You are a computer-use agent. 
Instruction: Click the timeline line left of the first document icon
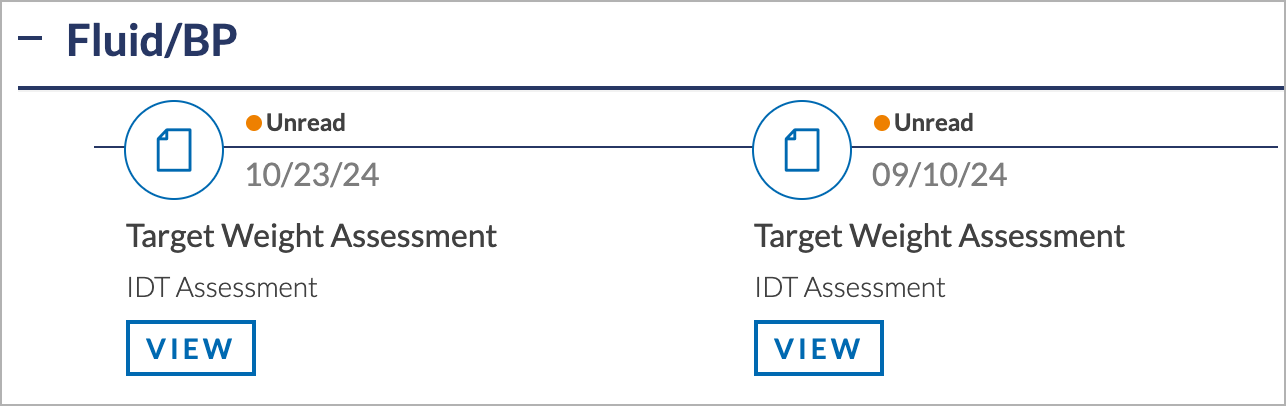[x=109, y=147]
